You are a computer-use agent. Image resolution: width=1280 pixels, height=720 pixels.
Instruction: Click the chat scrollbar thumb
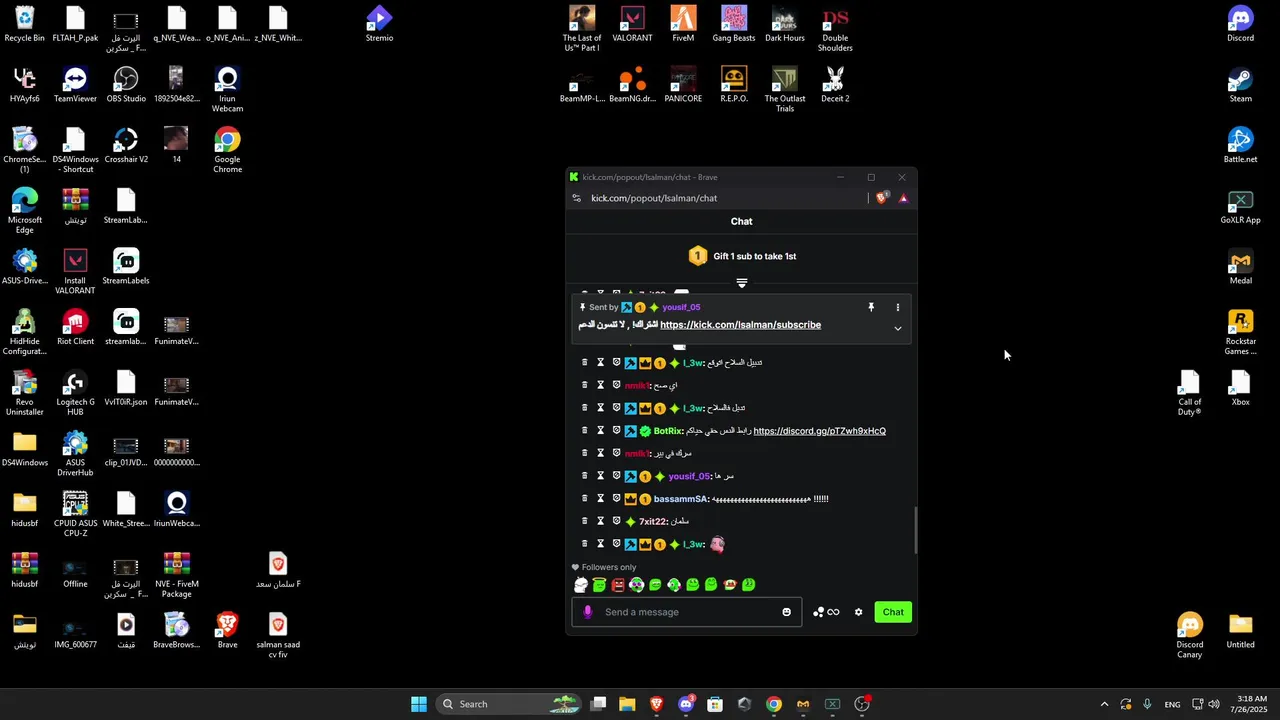coord(915,530)
